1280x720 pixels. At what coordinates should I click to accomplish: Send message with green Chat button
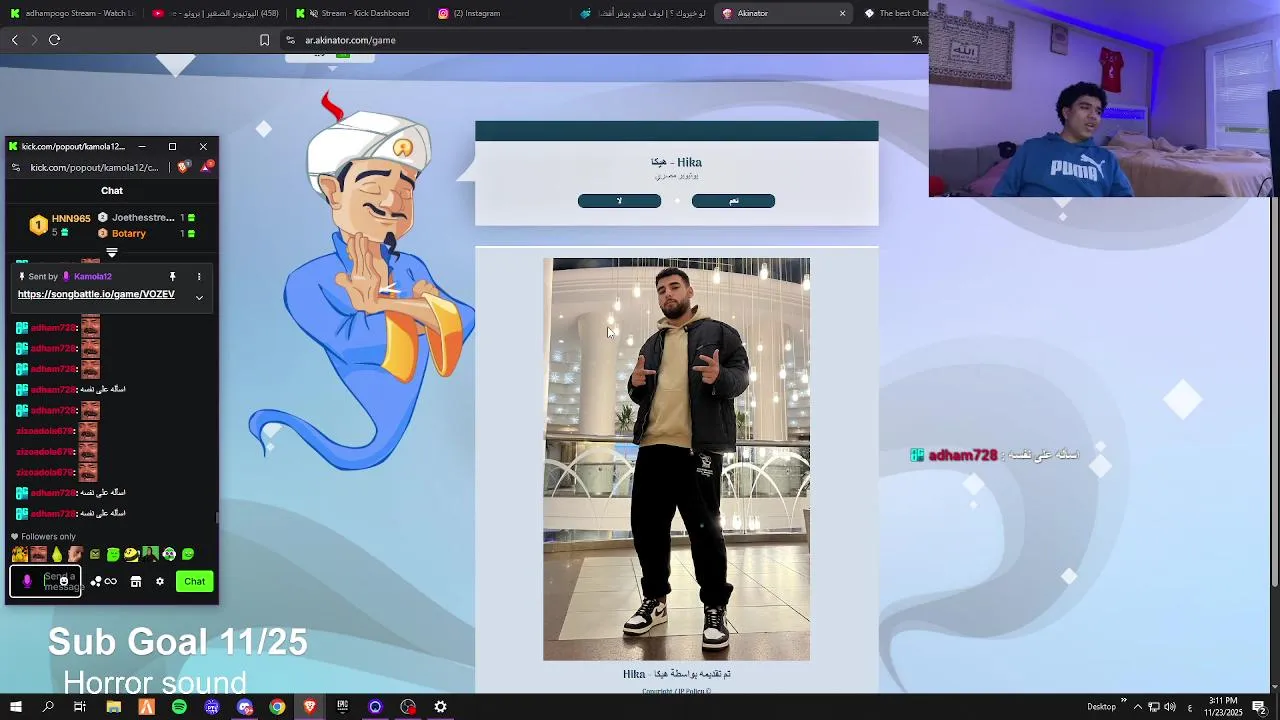tap(194, 581)
